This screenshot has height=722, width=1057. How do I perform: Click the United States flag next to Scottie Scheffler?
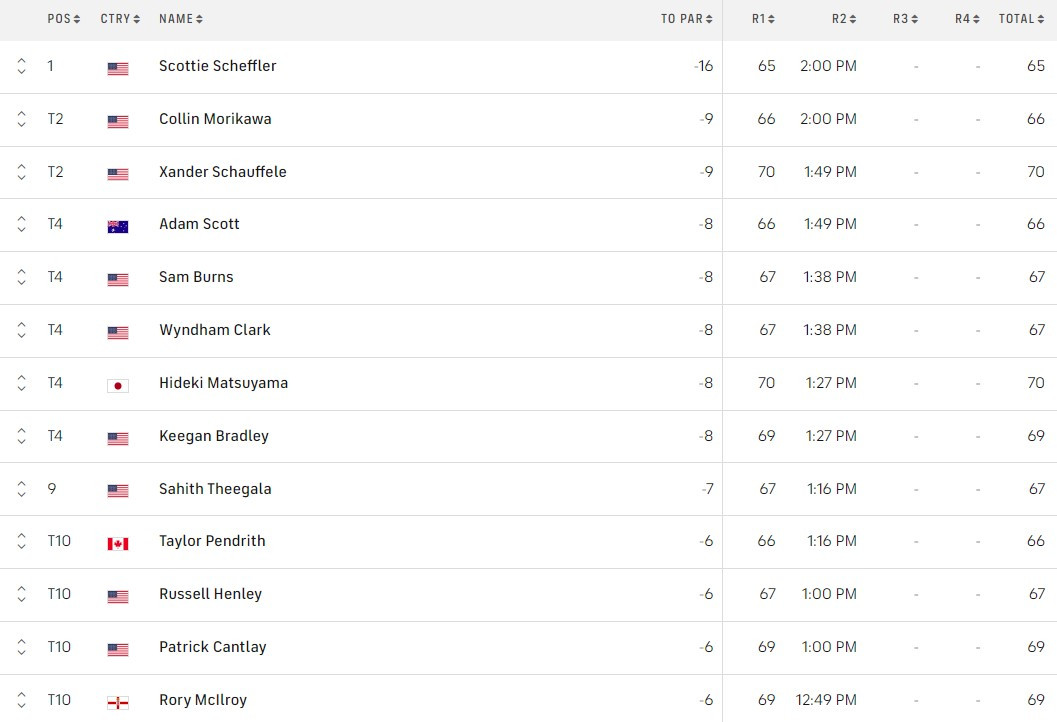tap(117, 67)
